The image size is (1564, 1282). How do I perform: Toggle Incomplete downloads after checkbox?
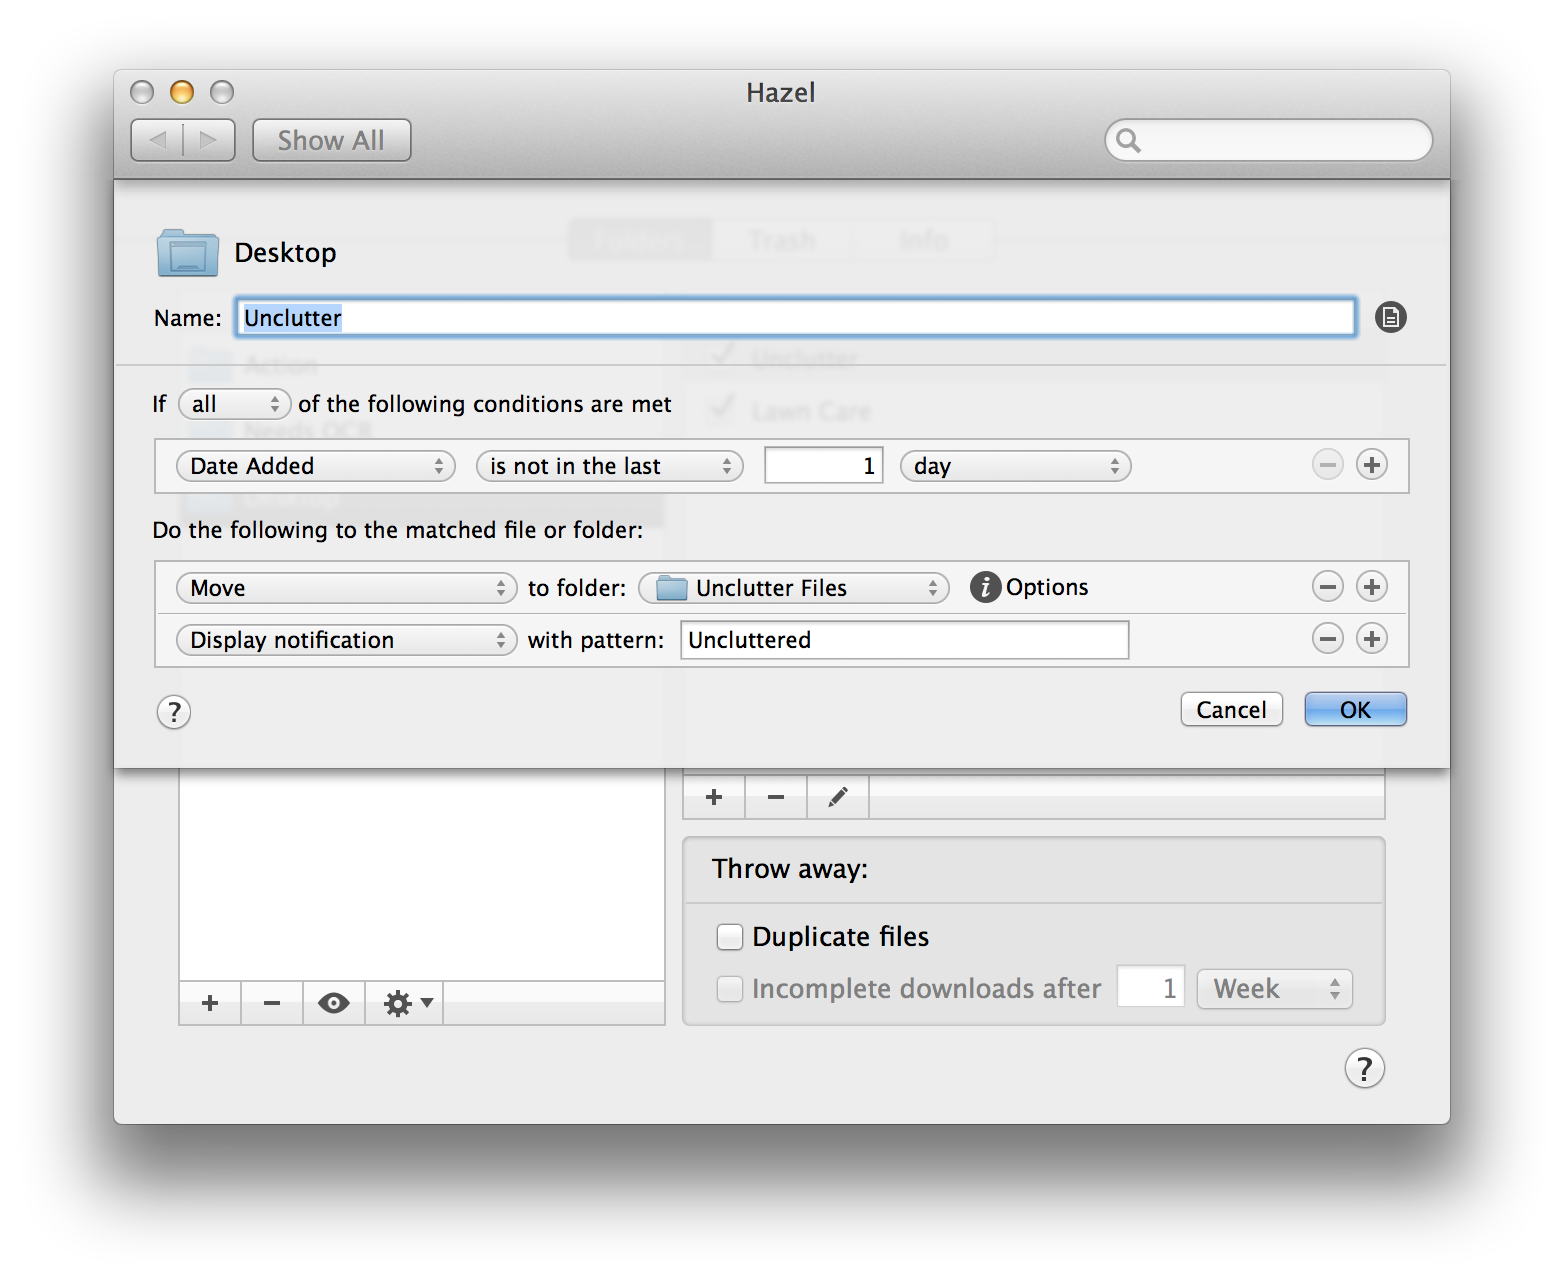click(x=730, y=989)
